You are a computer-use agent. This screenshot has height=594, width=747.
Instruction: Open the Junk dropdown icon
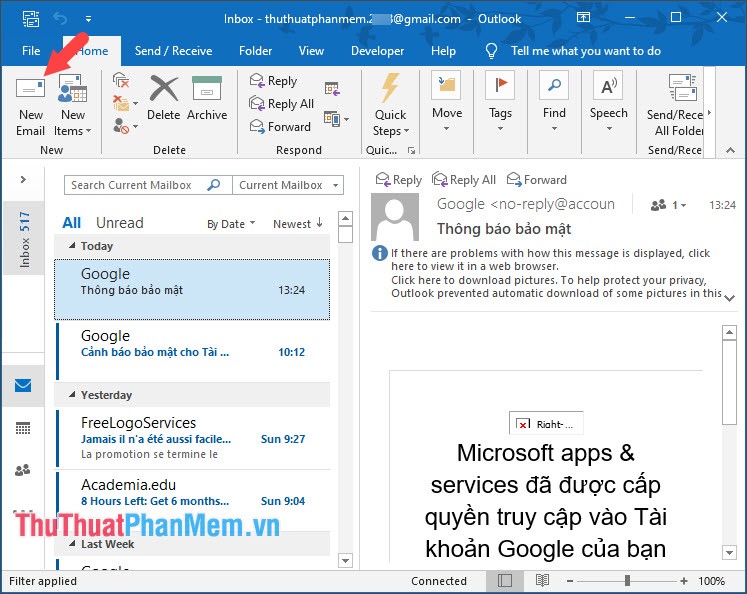(125, 126)
